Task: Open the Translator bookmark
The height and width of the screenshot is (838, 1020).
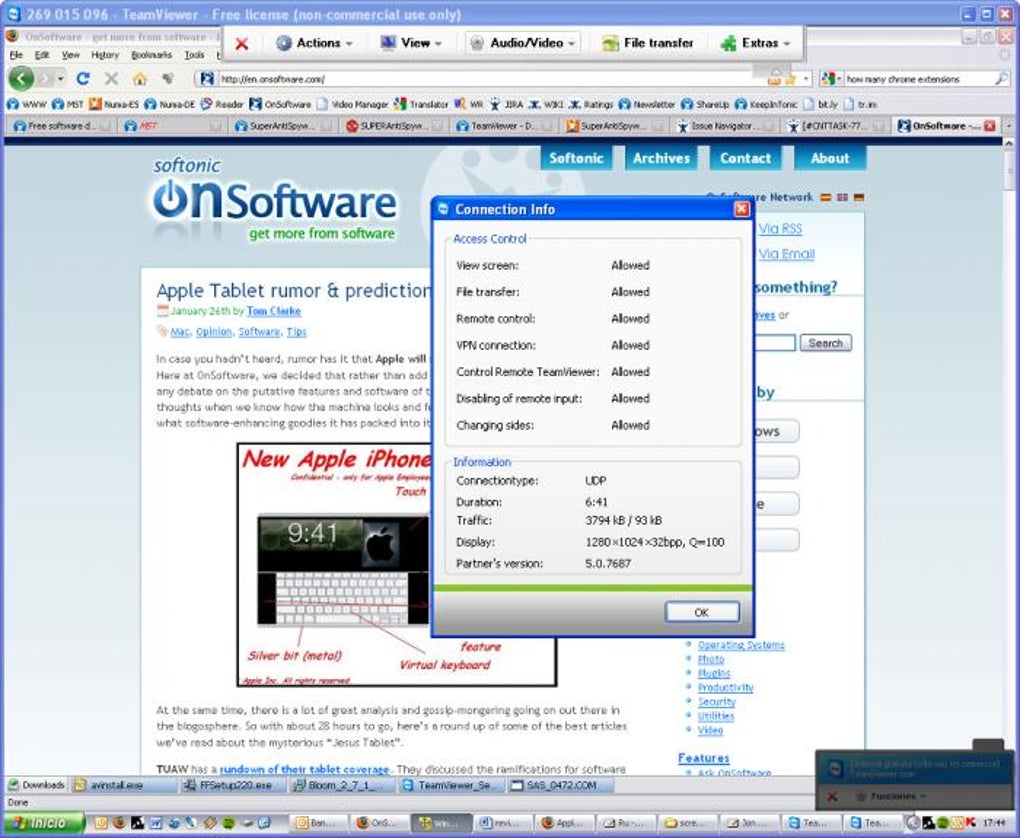Action: 422,104
